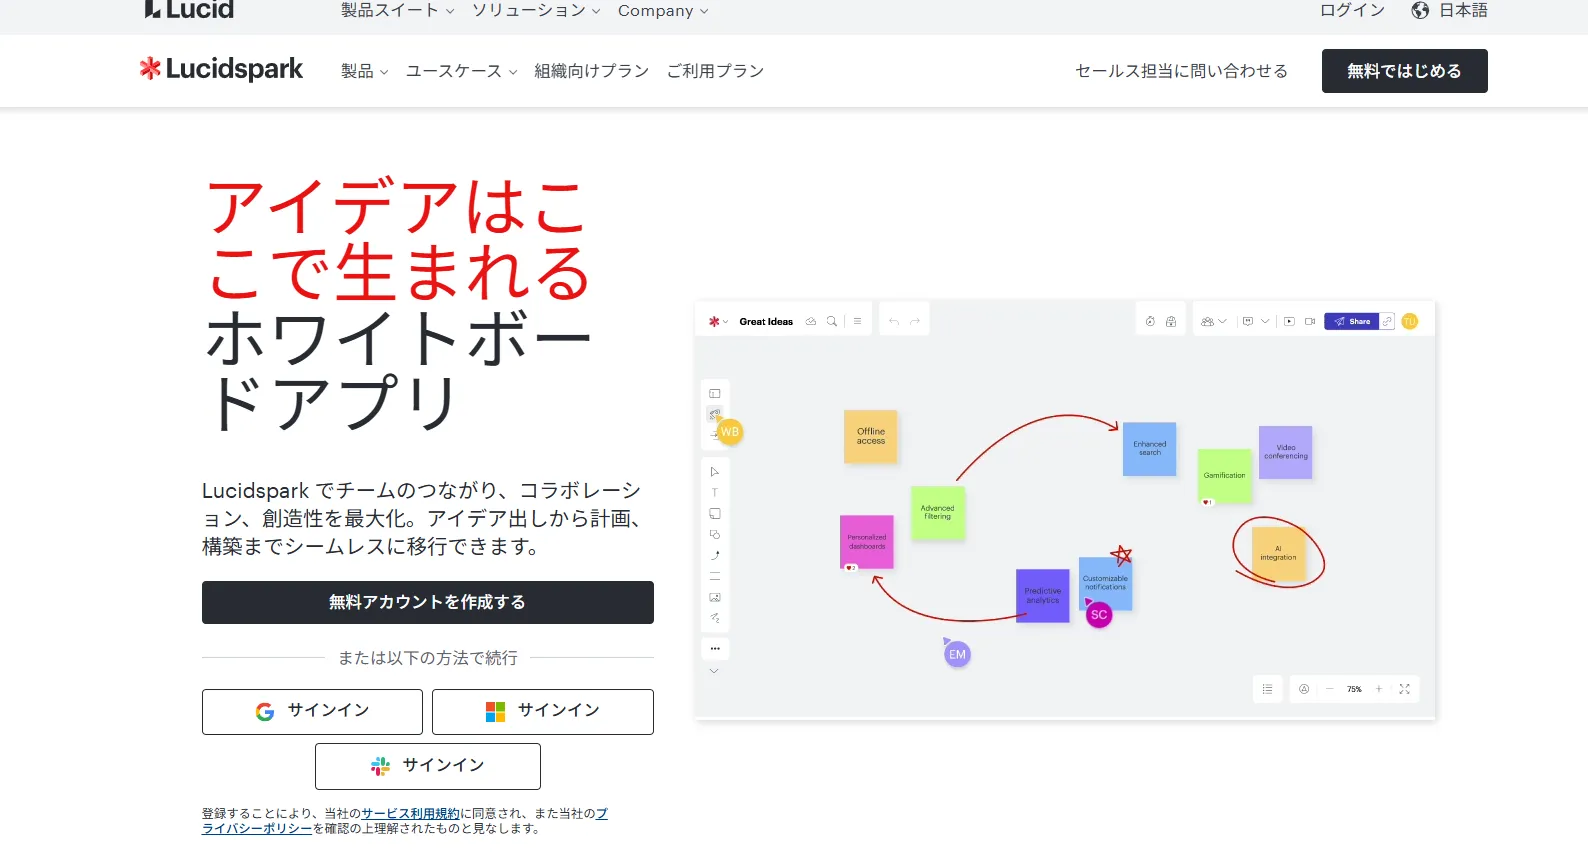Viewport: 1588px width, 866px height.
Task: Open the ご利用プラン menu item
Action: (715, 71)
